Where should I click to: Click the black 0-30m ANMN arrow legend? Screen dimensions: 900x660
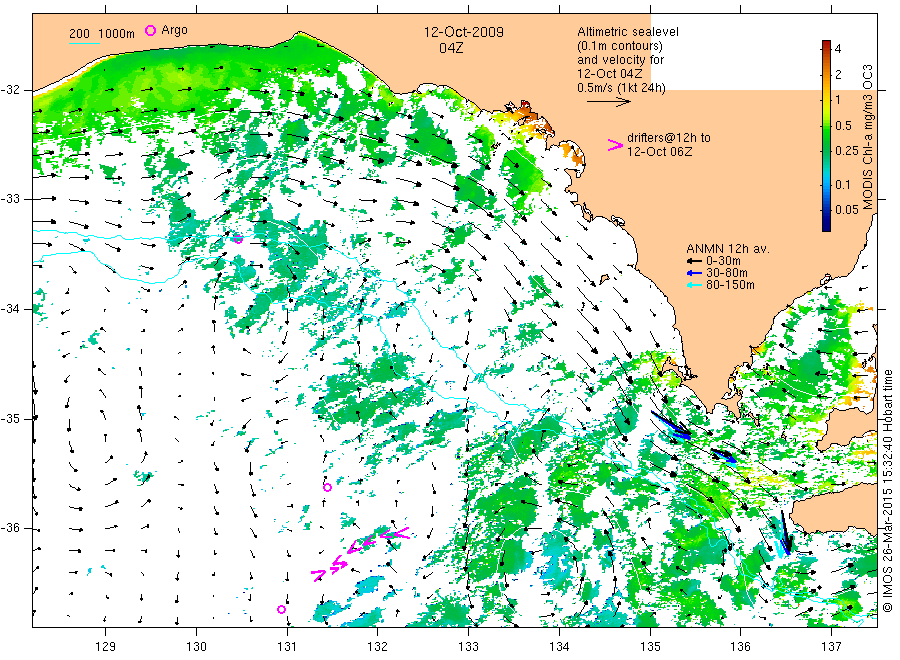(695, 261)
